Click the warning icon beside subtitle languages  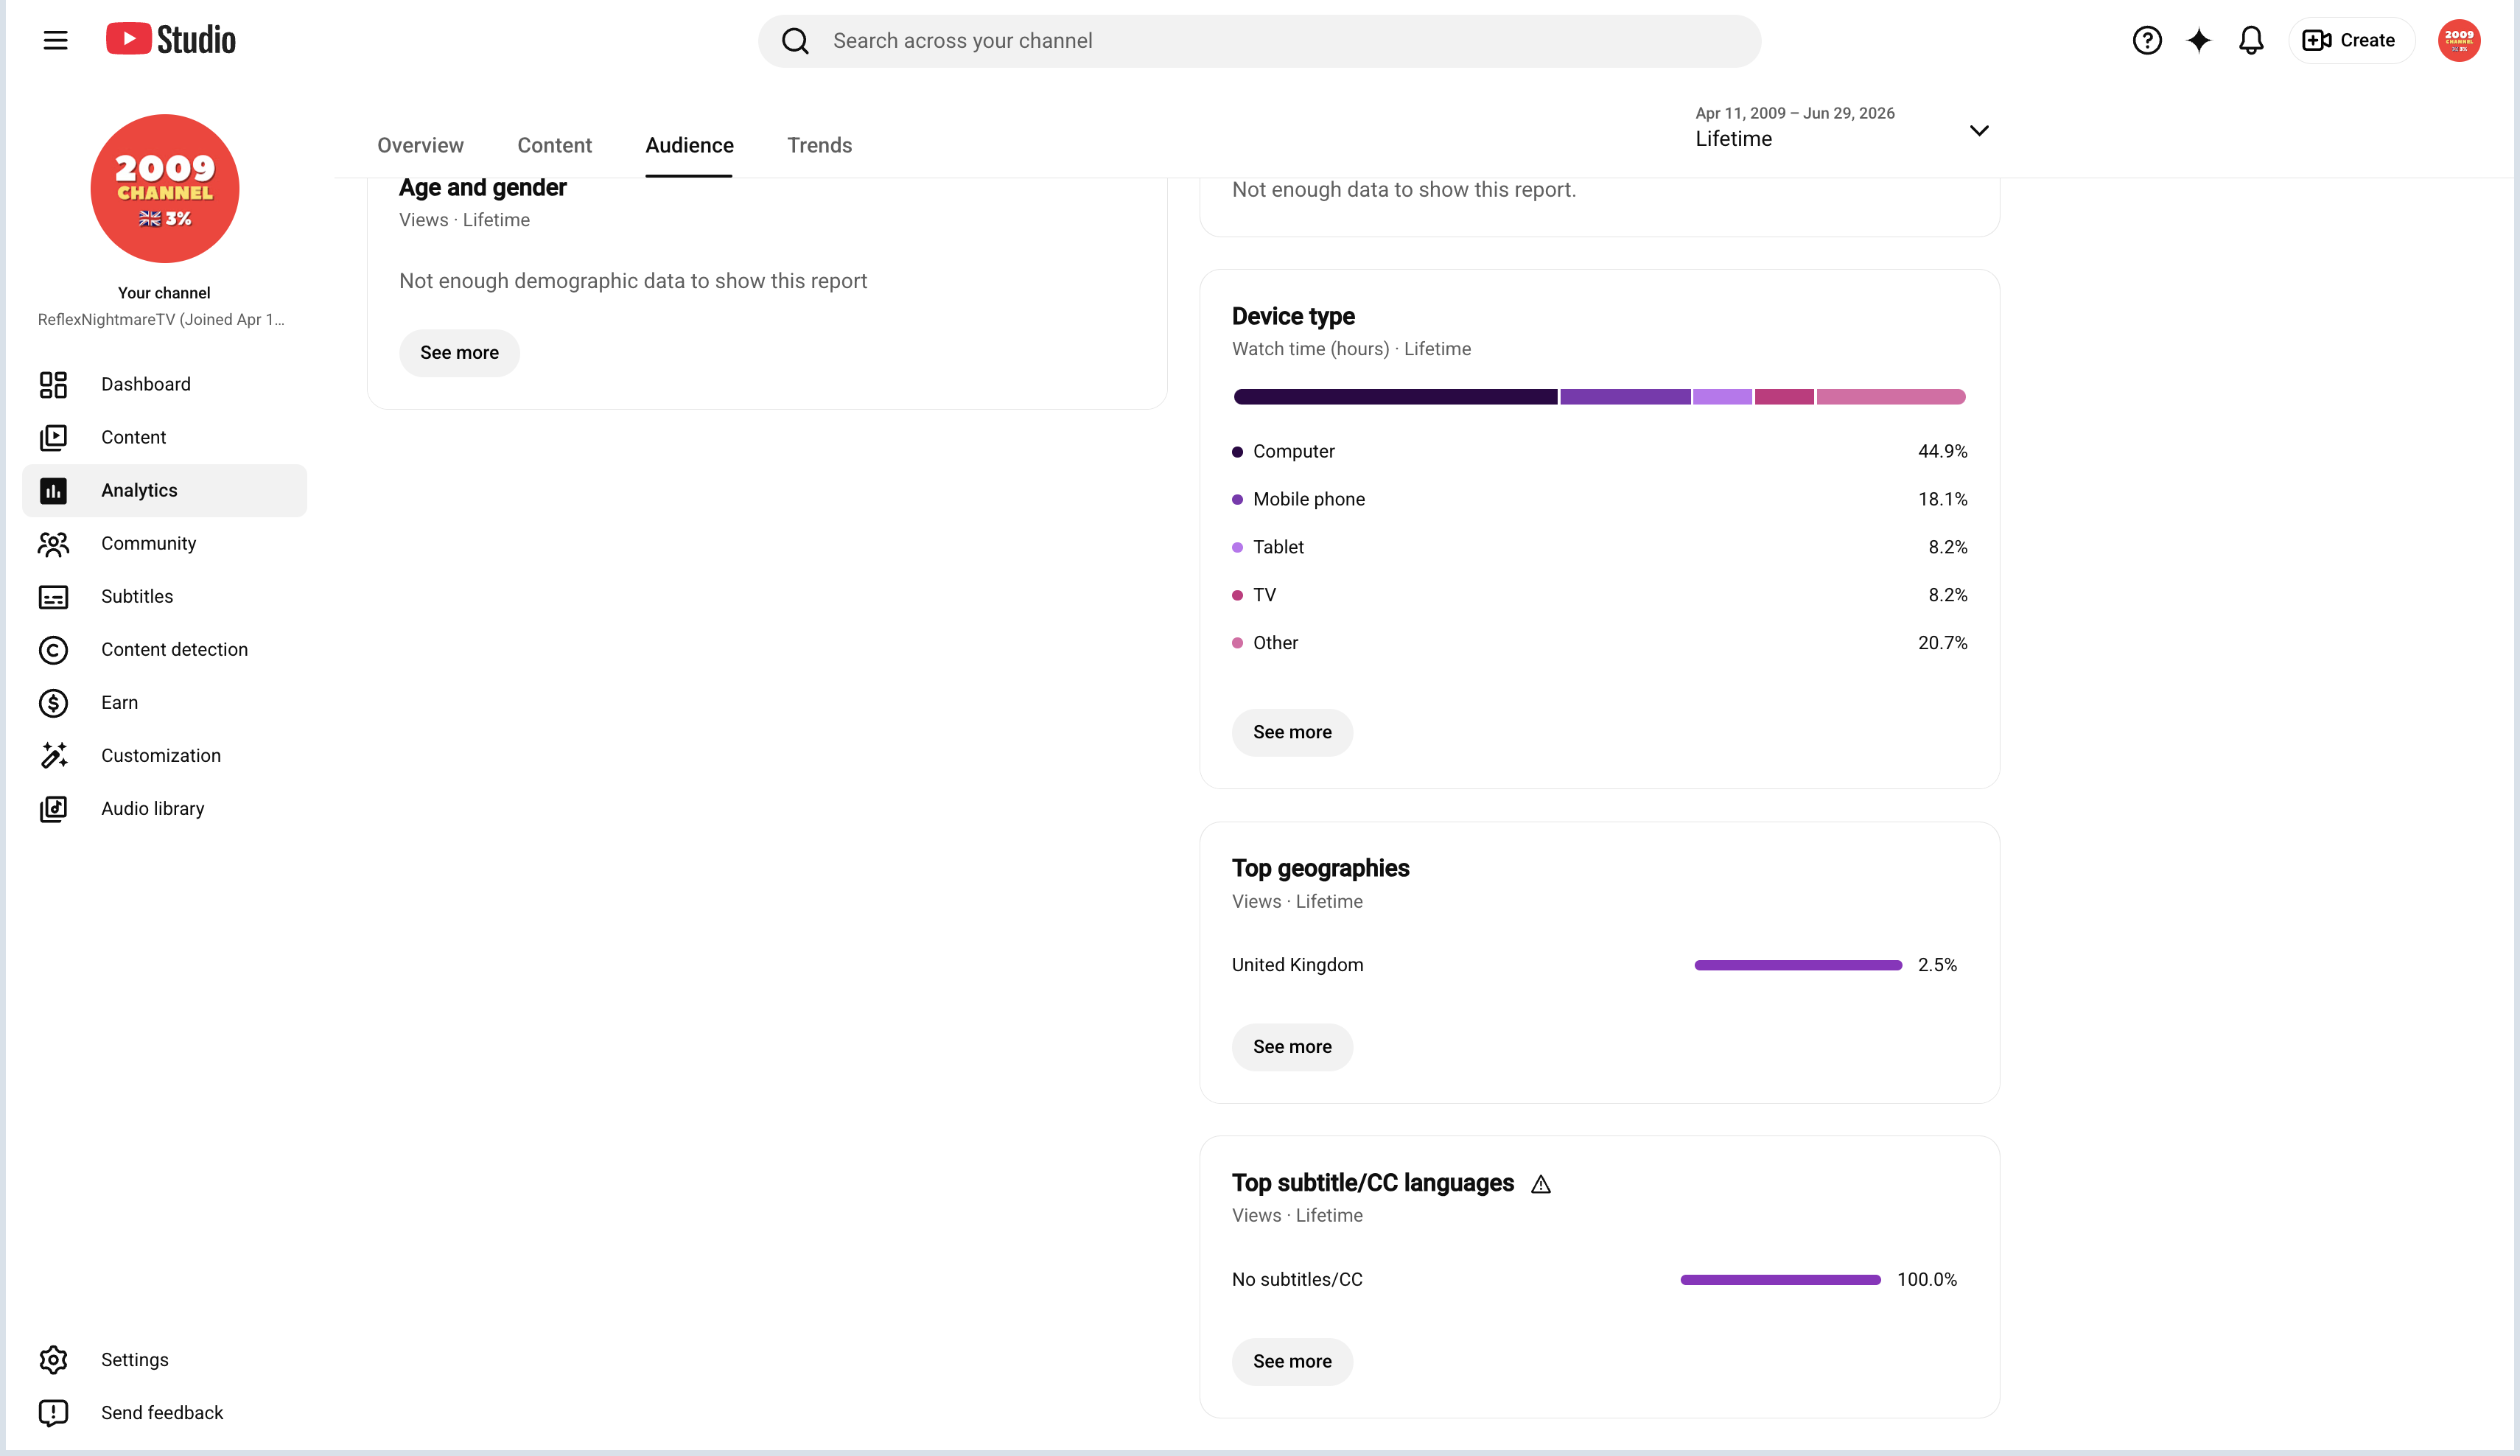pos(1541,1184)
